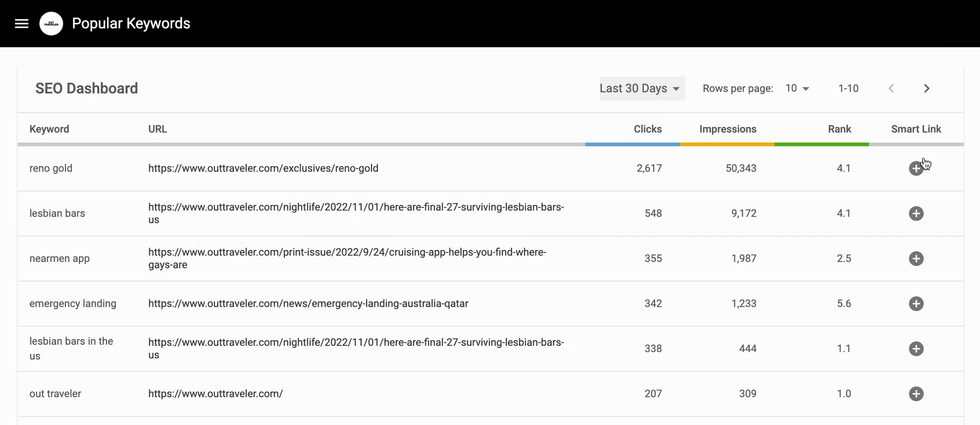Open the Last 30 Days dropdown

click(641, 89)
